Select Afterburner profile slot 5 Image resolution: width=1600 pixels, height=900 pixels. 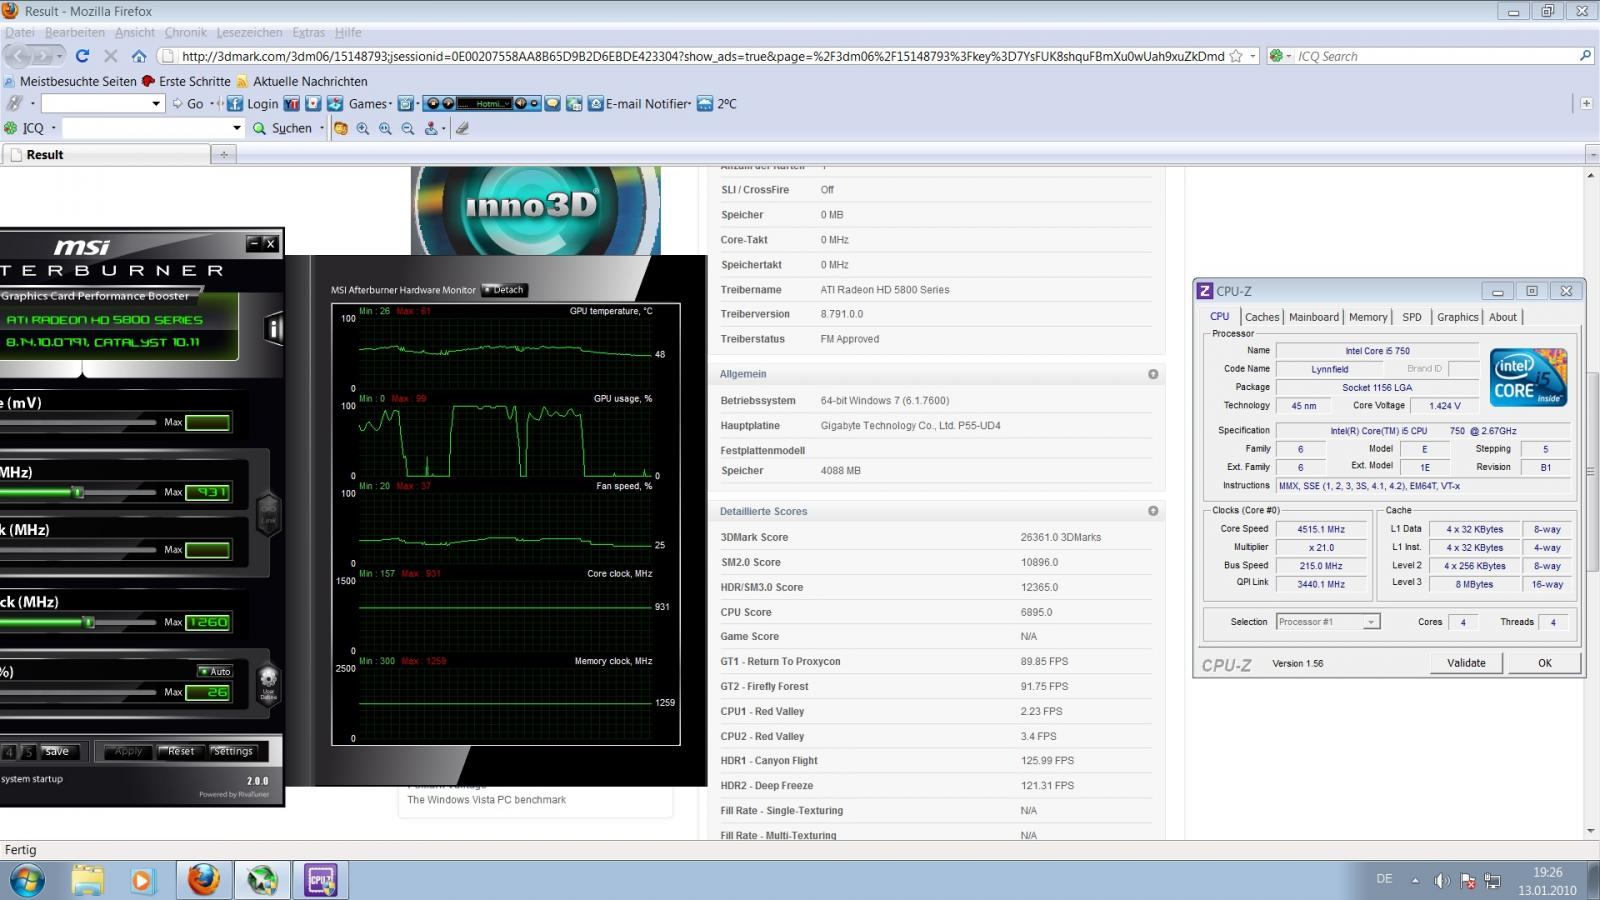[x=28, y=752]
